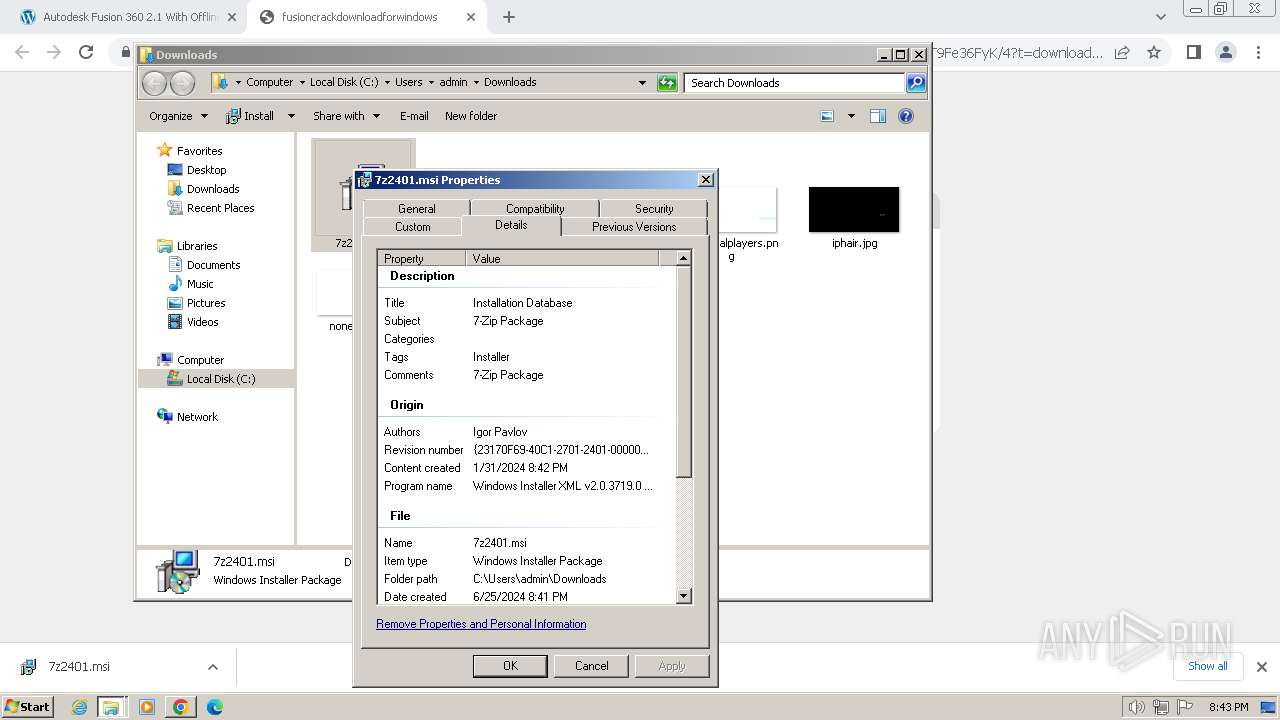Expand the view options dropdown arrow

point(851,116)
